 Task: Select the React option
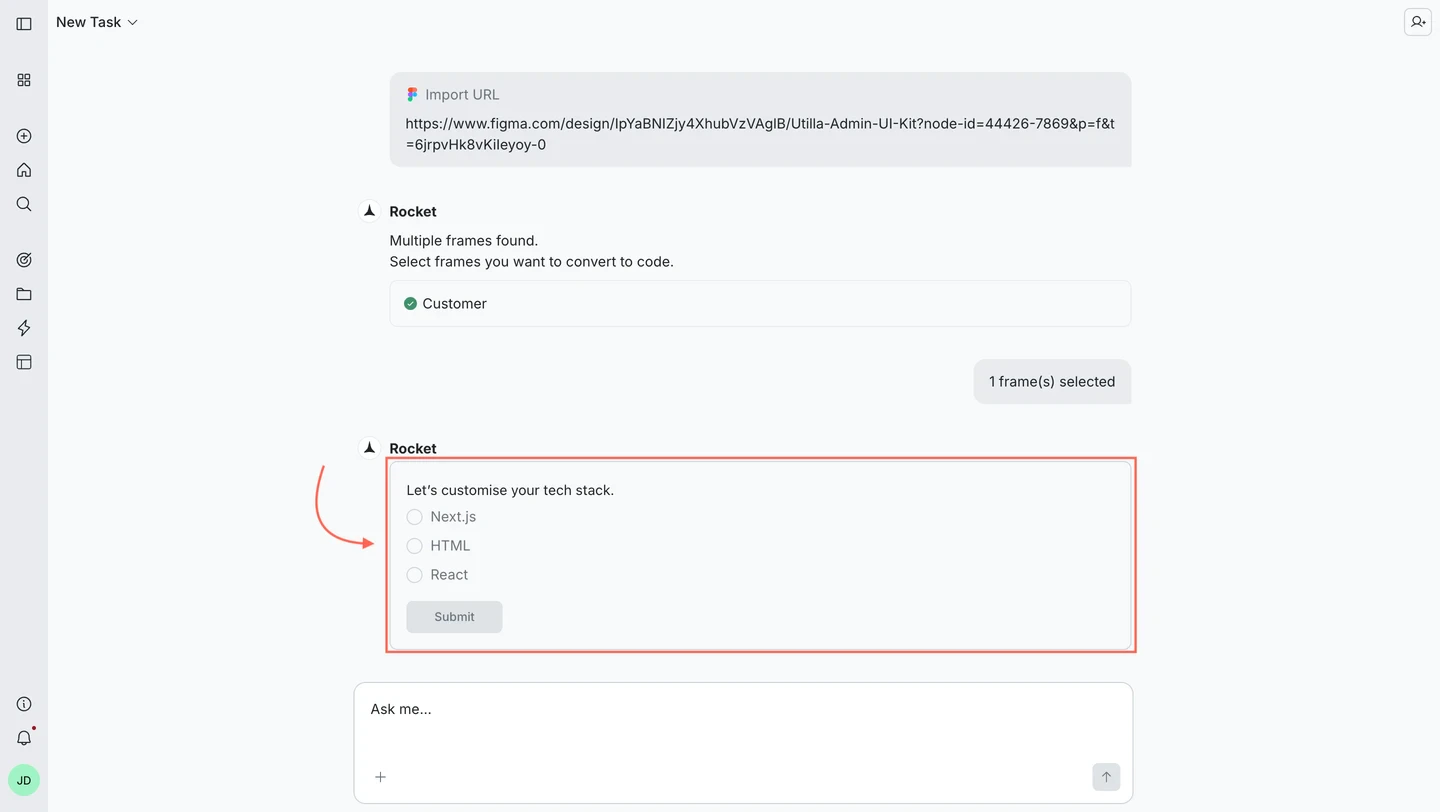coord(414,575)
